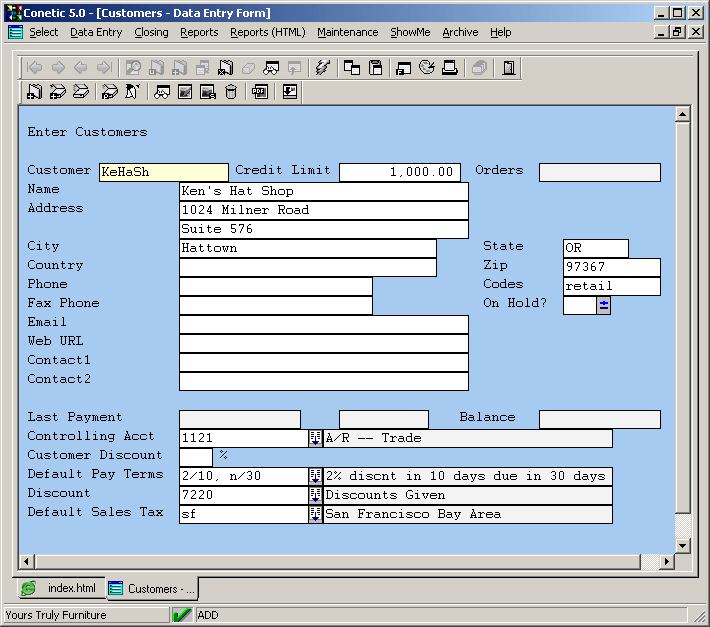This screenshot has height=627, width=710.
Task: Click the green checkmark in status bar
Action: [182, 615]
